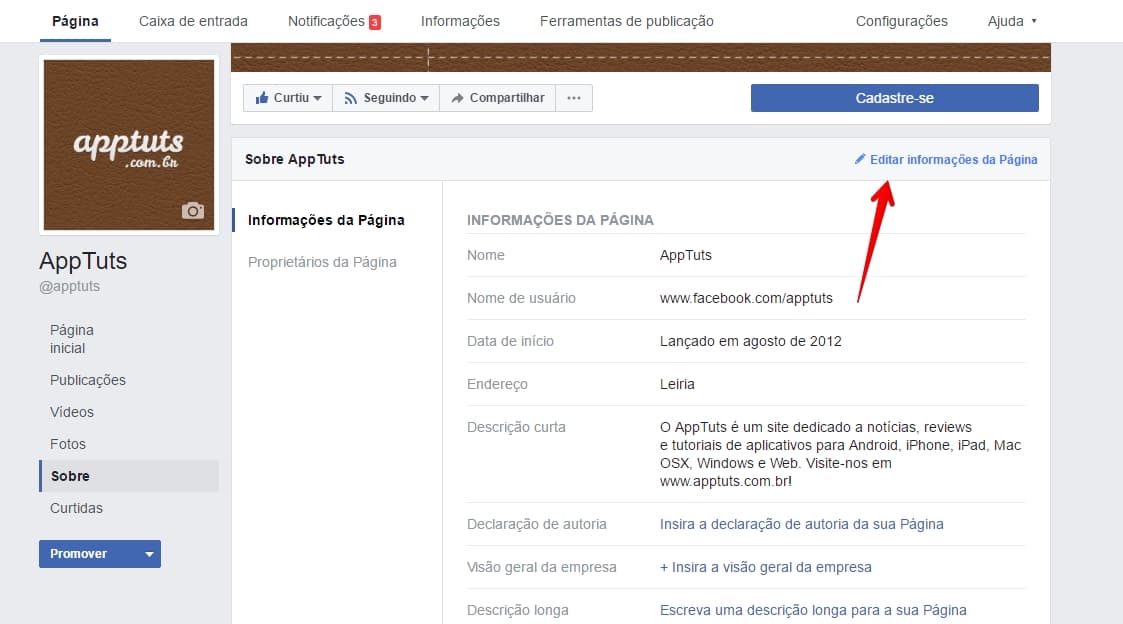Open Vídeos in the left sidebar
The width and height of the screenshot is (1123, 624).
coord(72,412)
